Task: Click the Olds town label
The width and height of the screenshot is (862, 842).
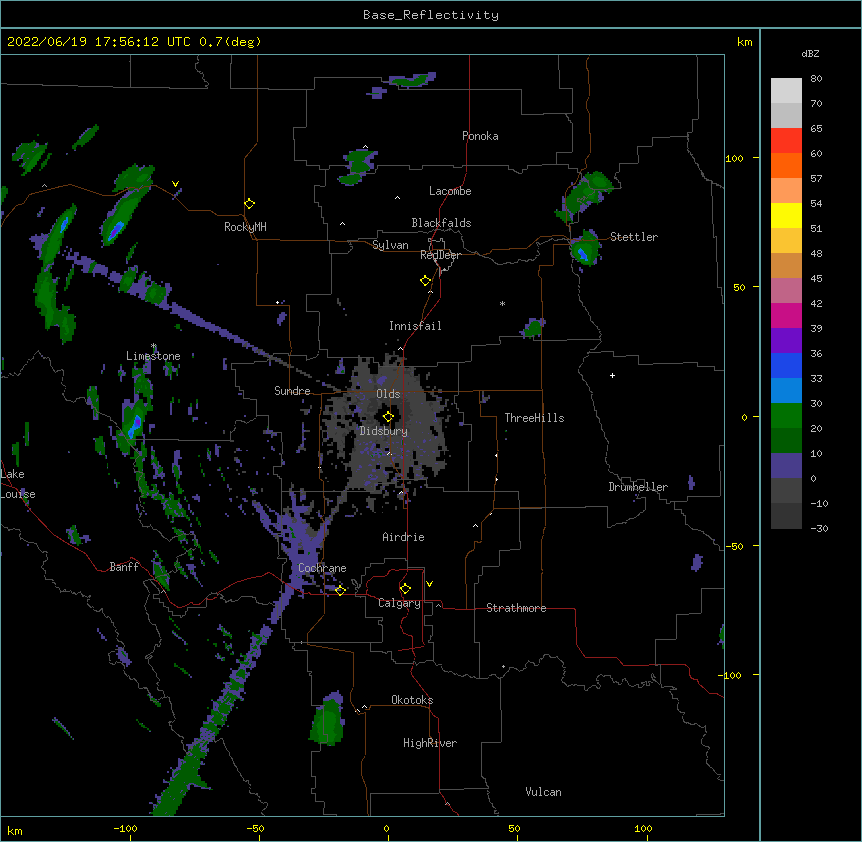Action: tap(388, 394)
